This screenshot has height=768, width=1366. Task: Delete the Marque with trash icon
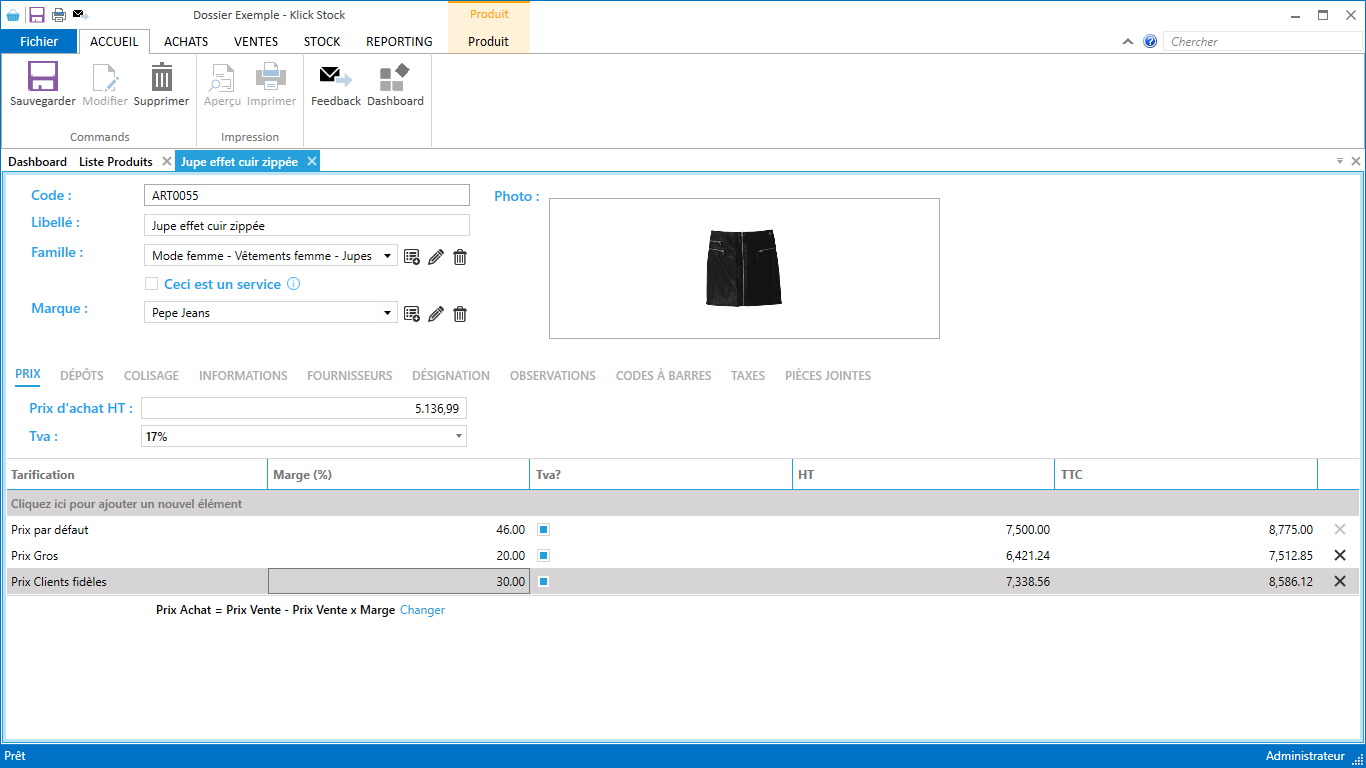coord(460,314)
